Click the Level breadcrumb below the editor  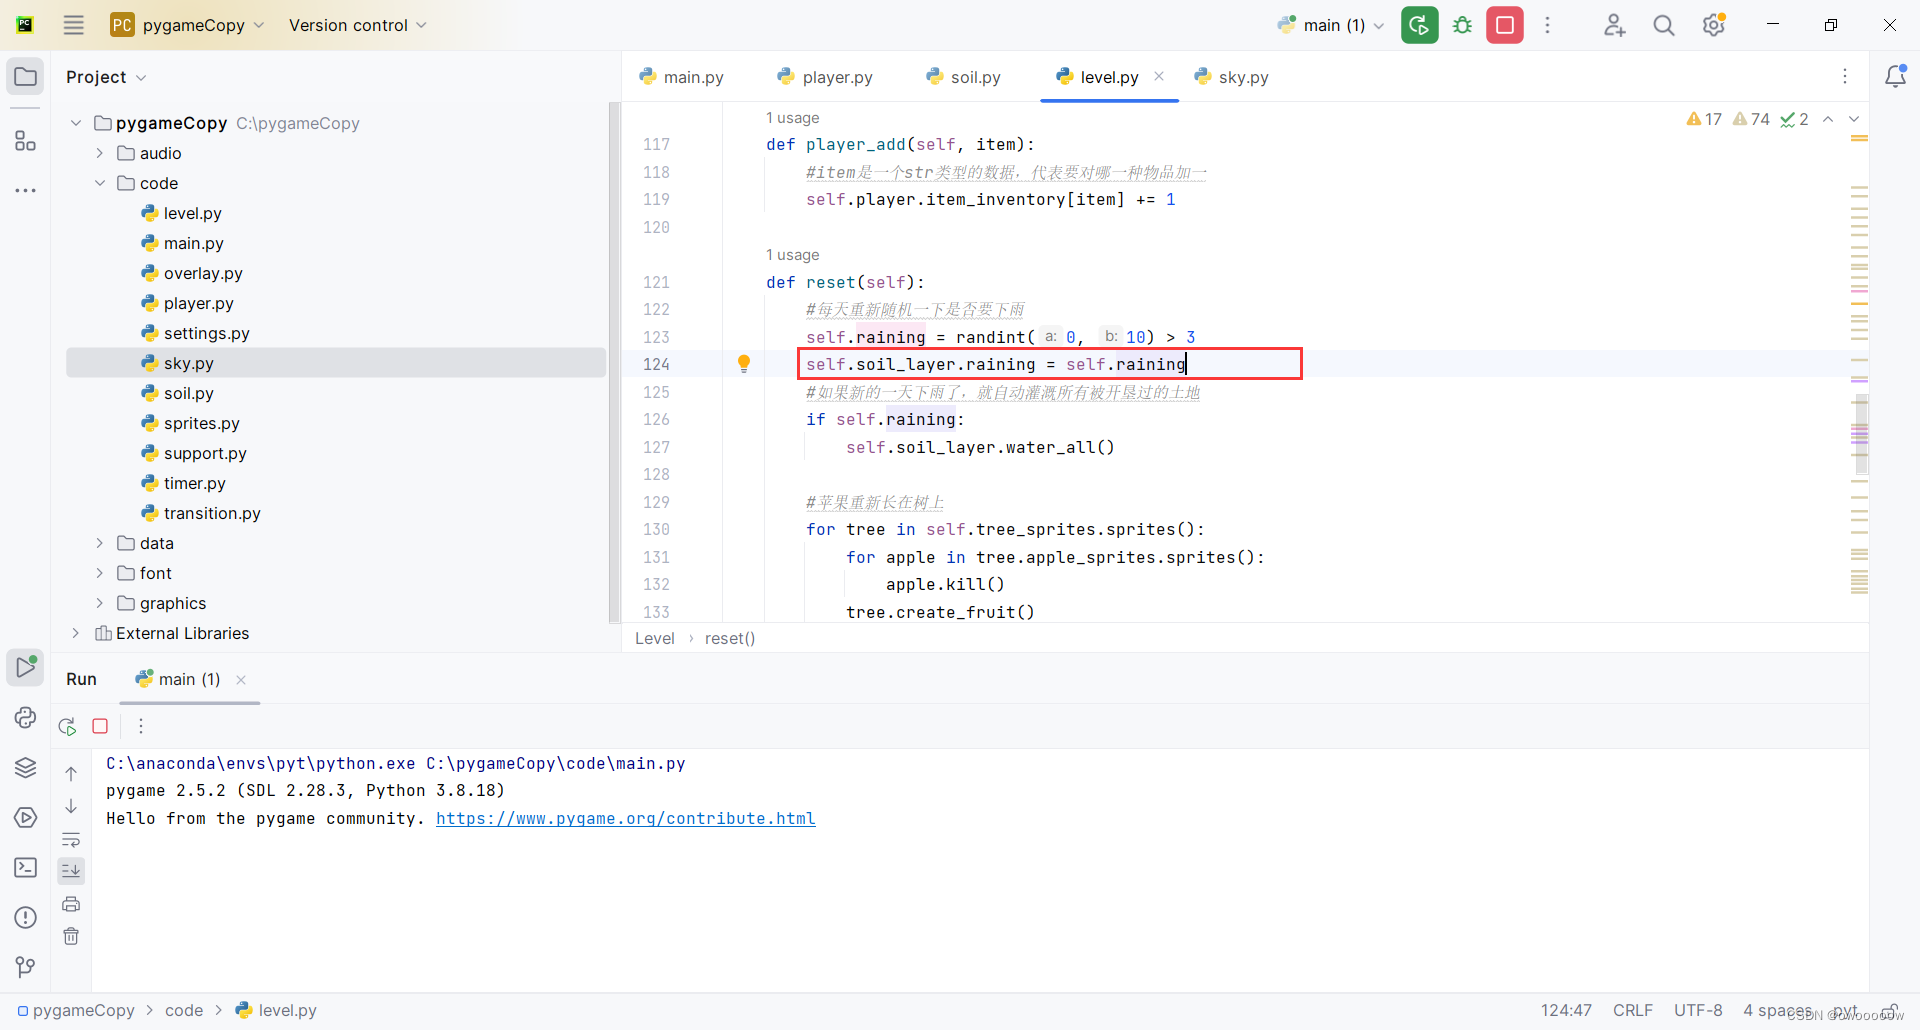coord(655,638)
